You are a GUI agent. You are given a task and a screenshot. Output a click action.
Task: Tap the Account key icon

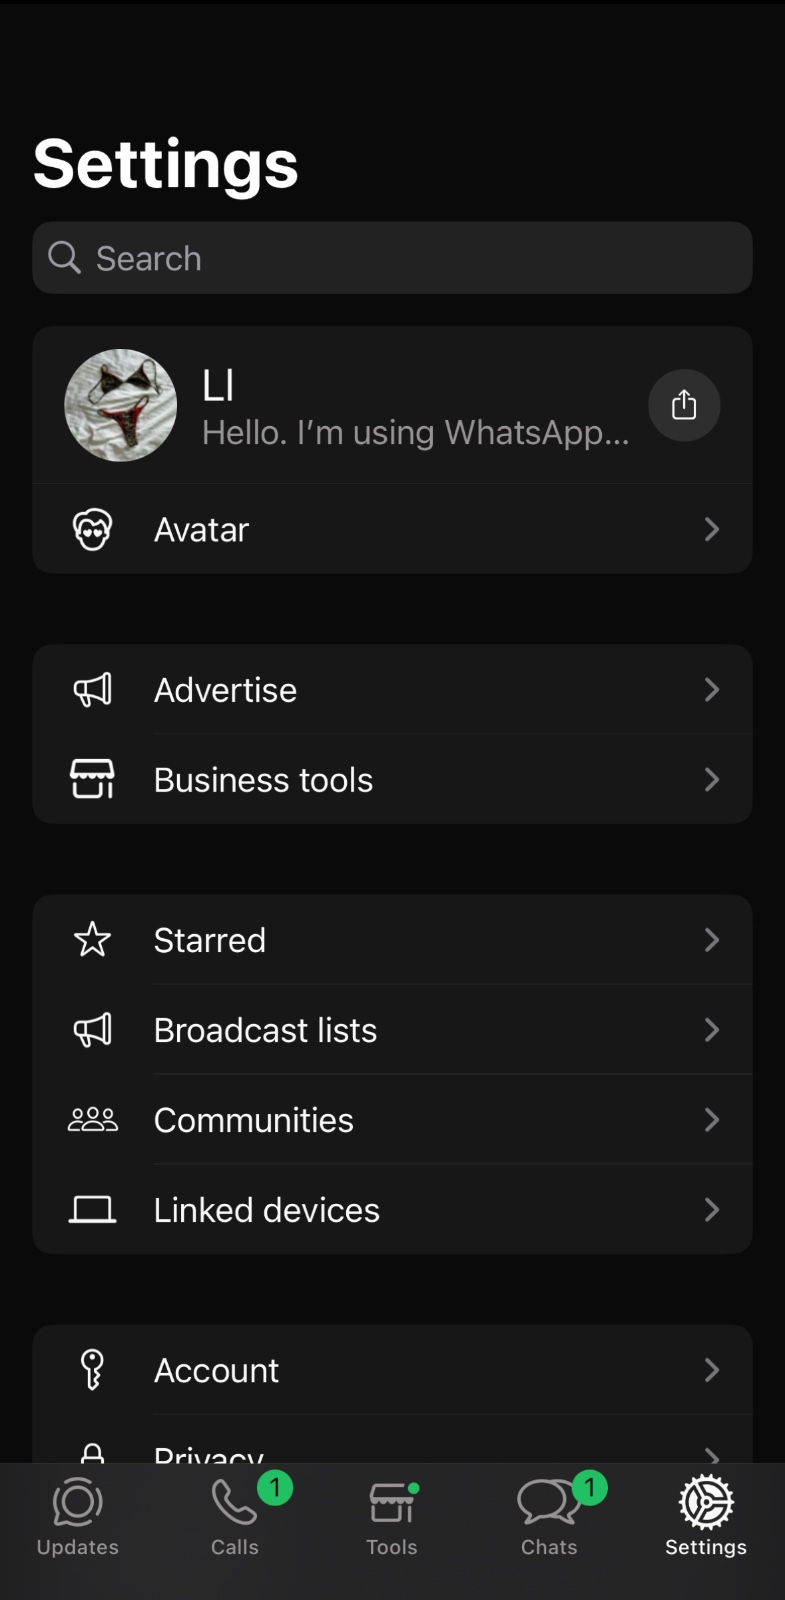tap(92, 1370)
